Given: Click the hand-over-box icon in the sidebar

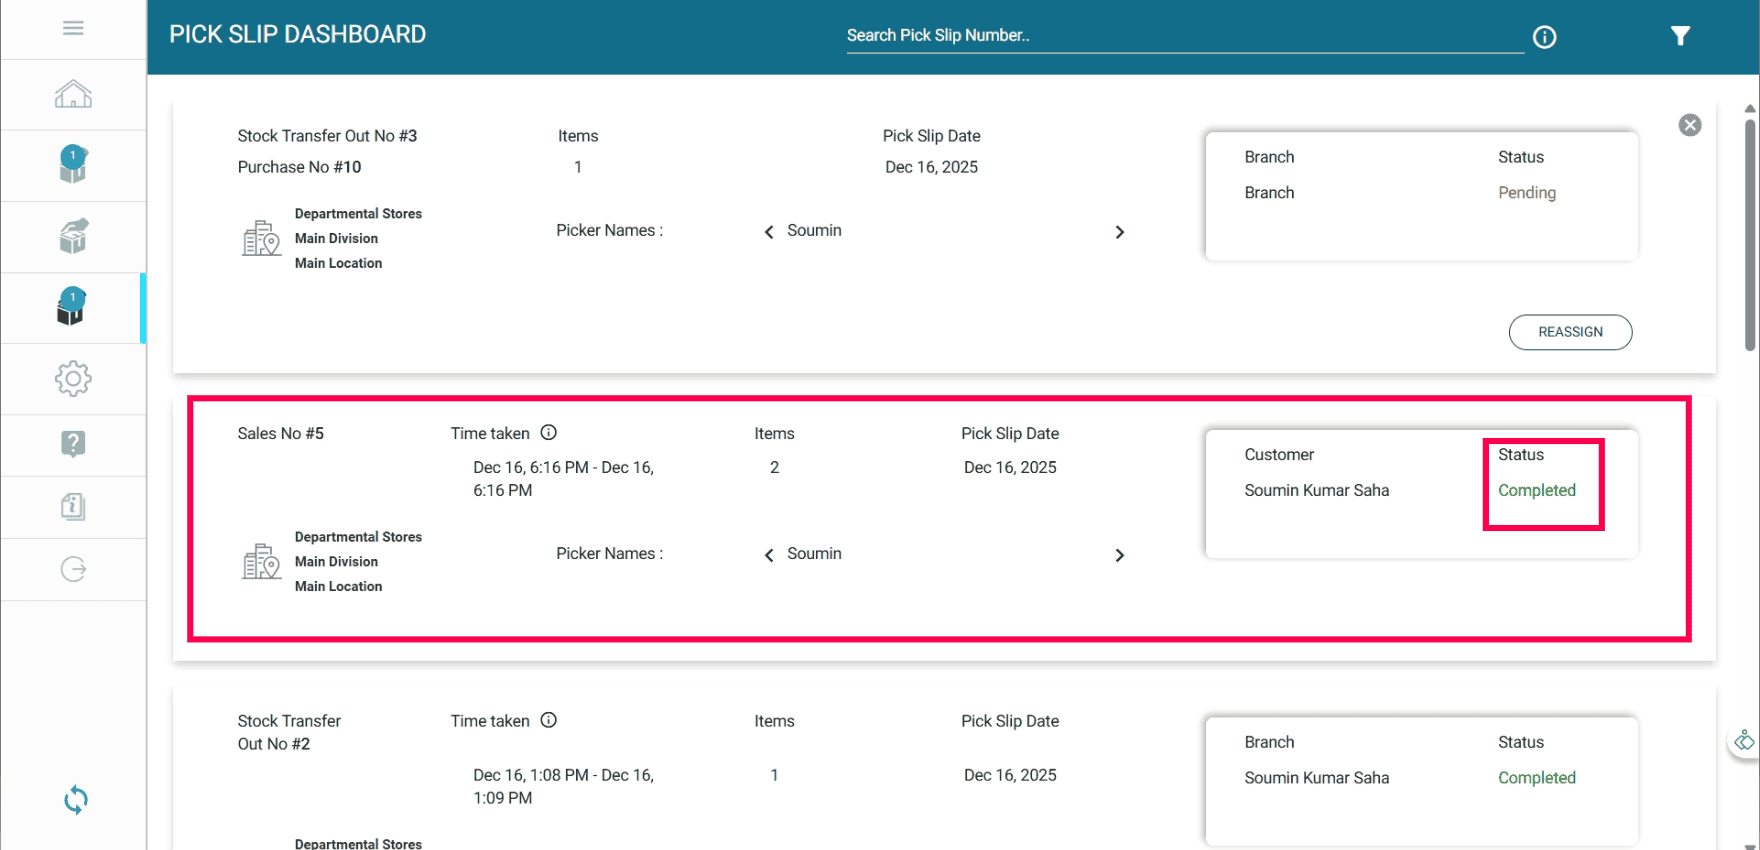Looking at the screenshot, I should tap(73, 236).
